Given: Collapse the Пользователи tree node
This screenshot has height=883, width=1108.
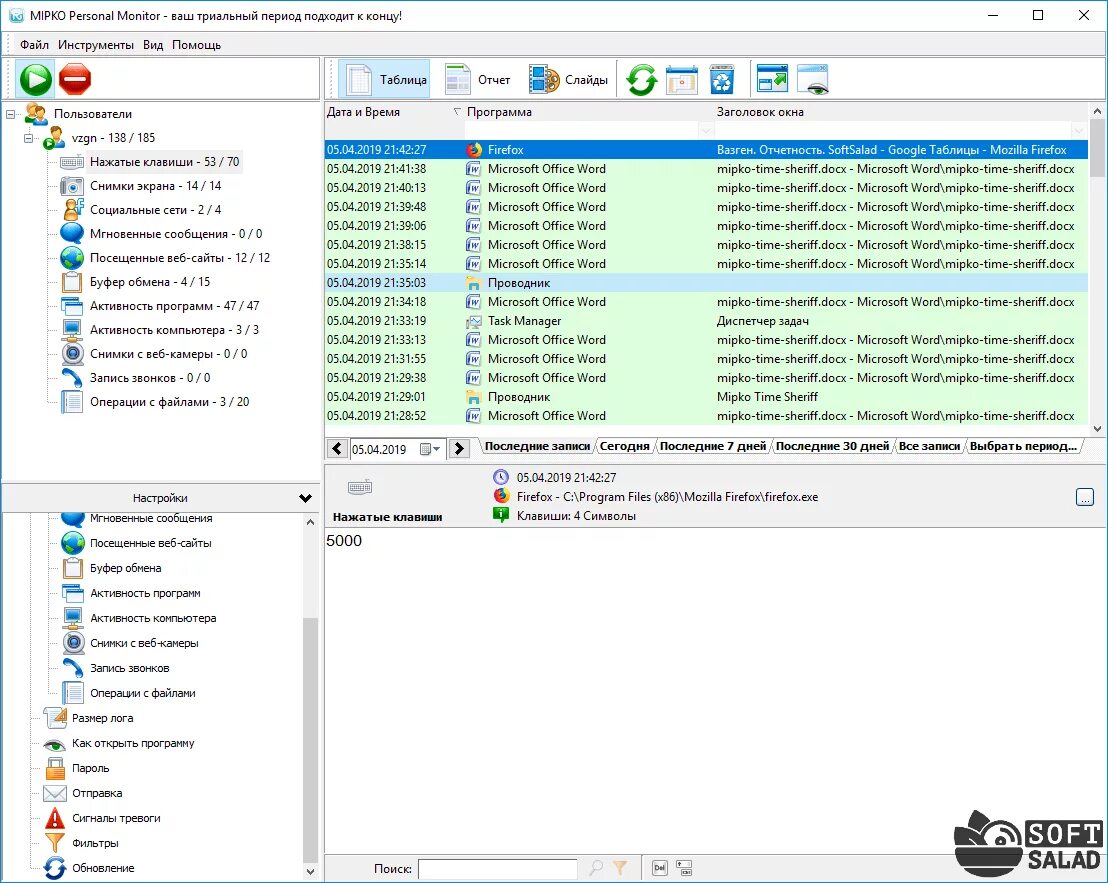Looking at the screenshot, I should (11, 114).
